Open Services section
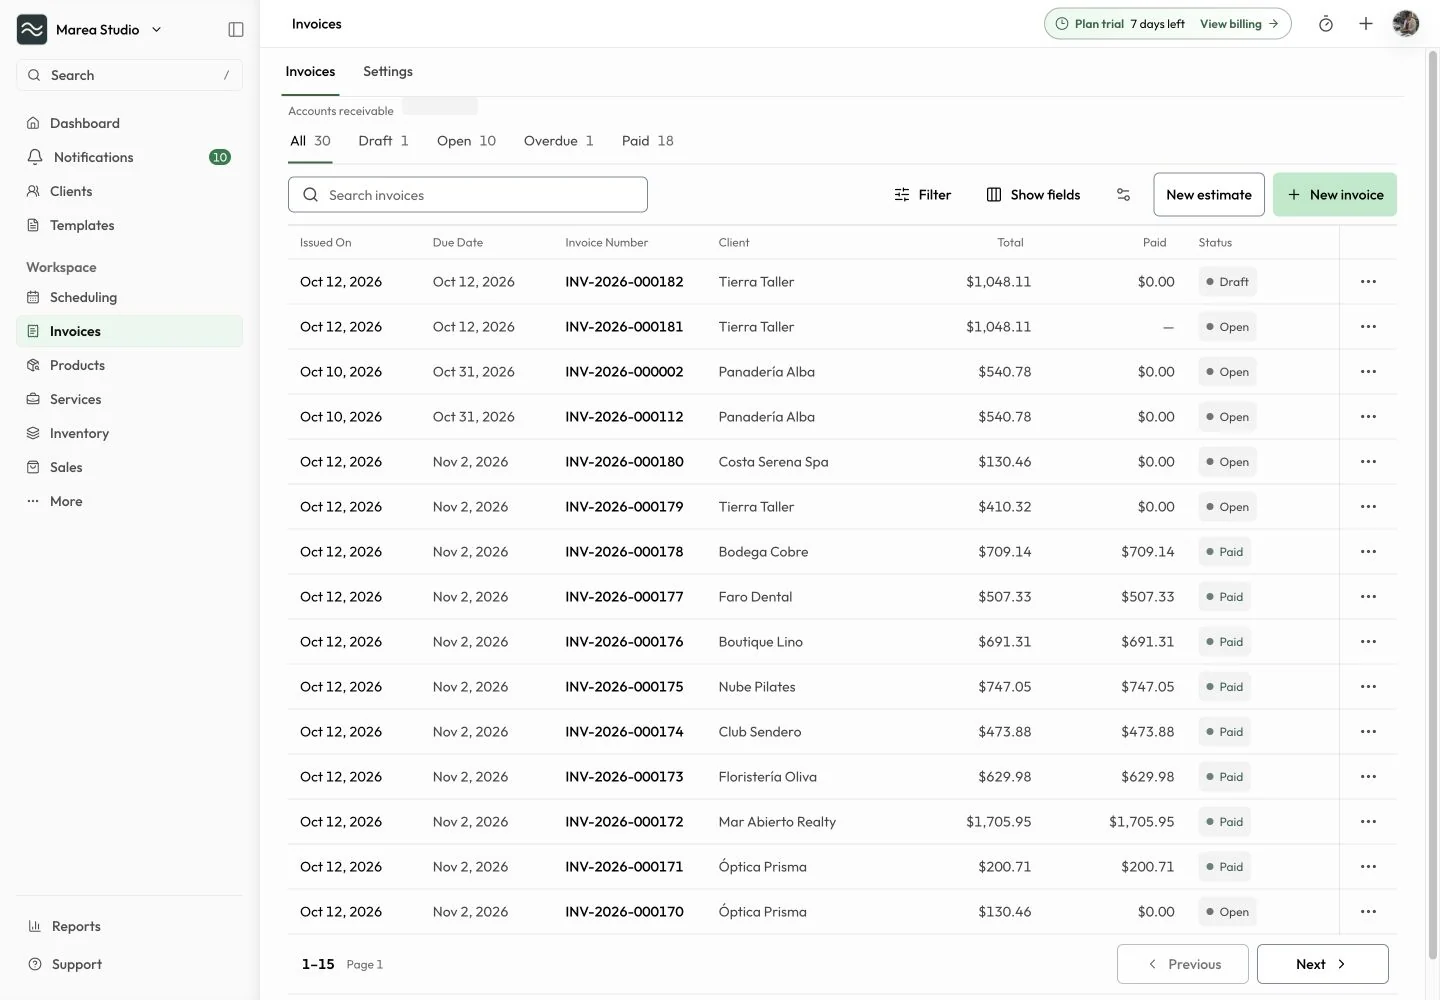 [129, 399]
